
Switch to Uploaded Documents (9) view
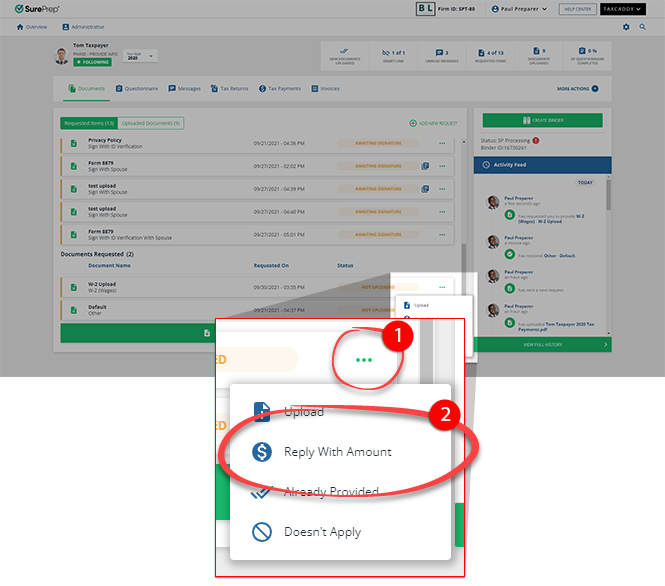(151, 123)
